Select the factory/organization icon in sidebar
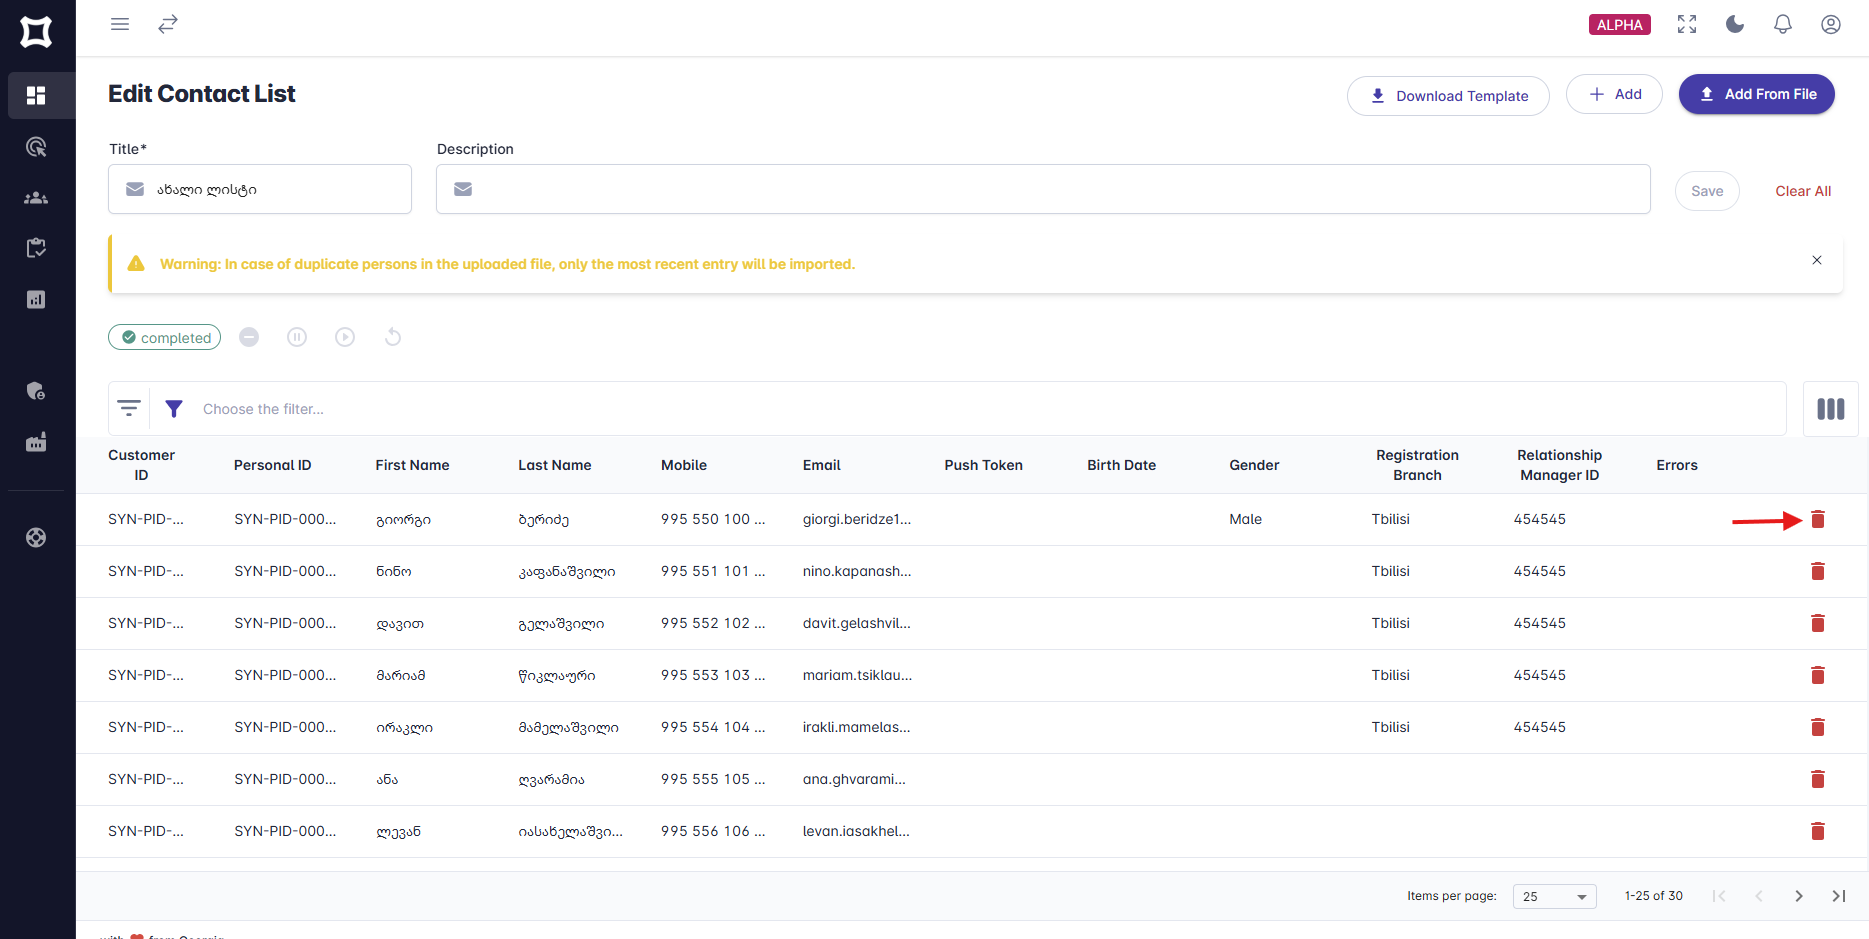This screenshot has height=939, width=1869. click(x=36, y=442)
